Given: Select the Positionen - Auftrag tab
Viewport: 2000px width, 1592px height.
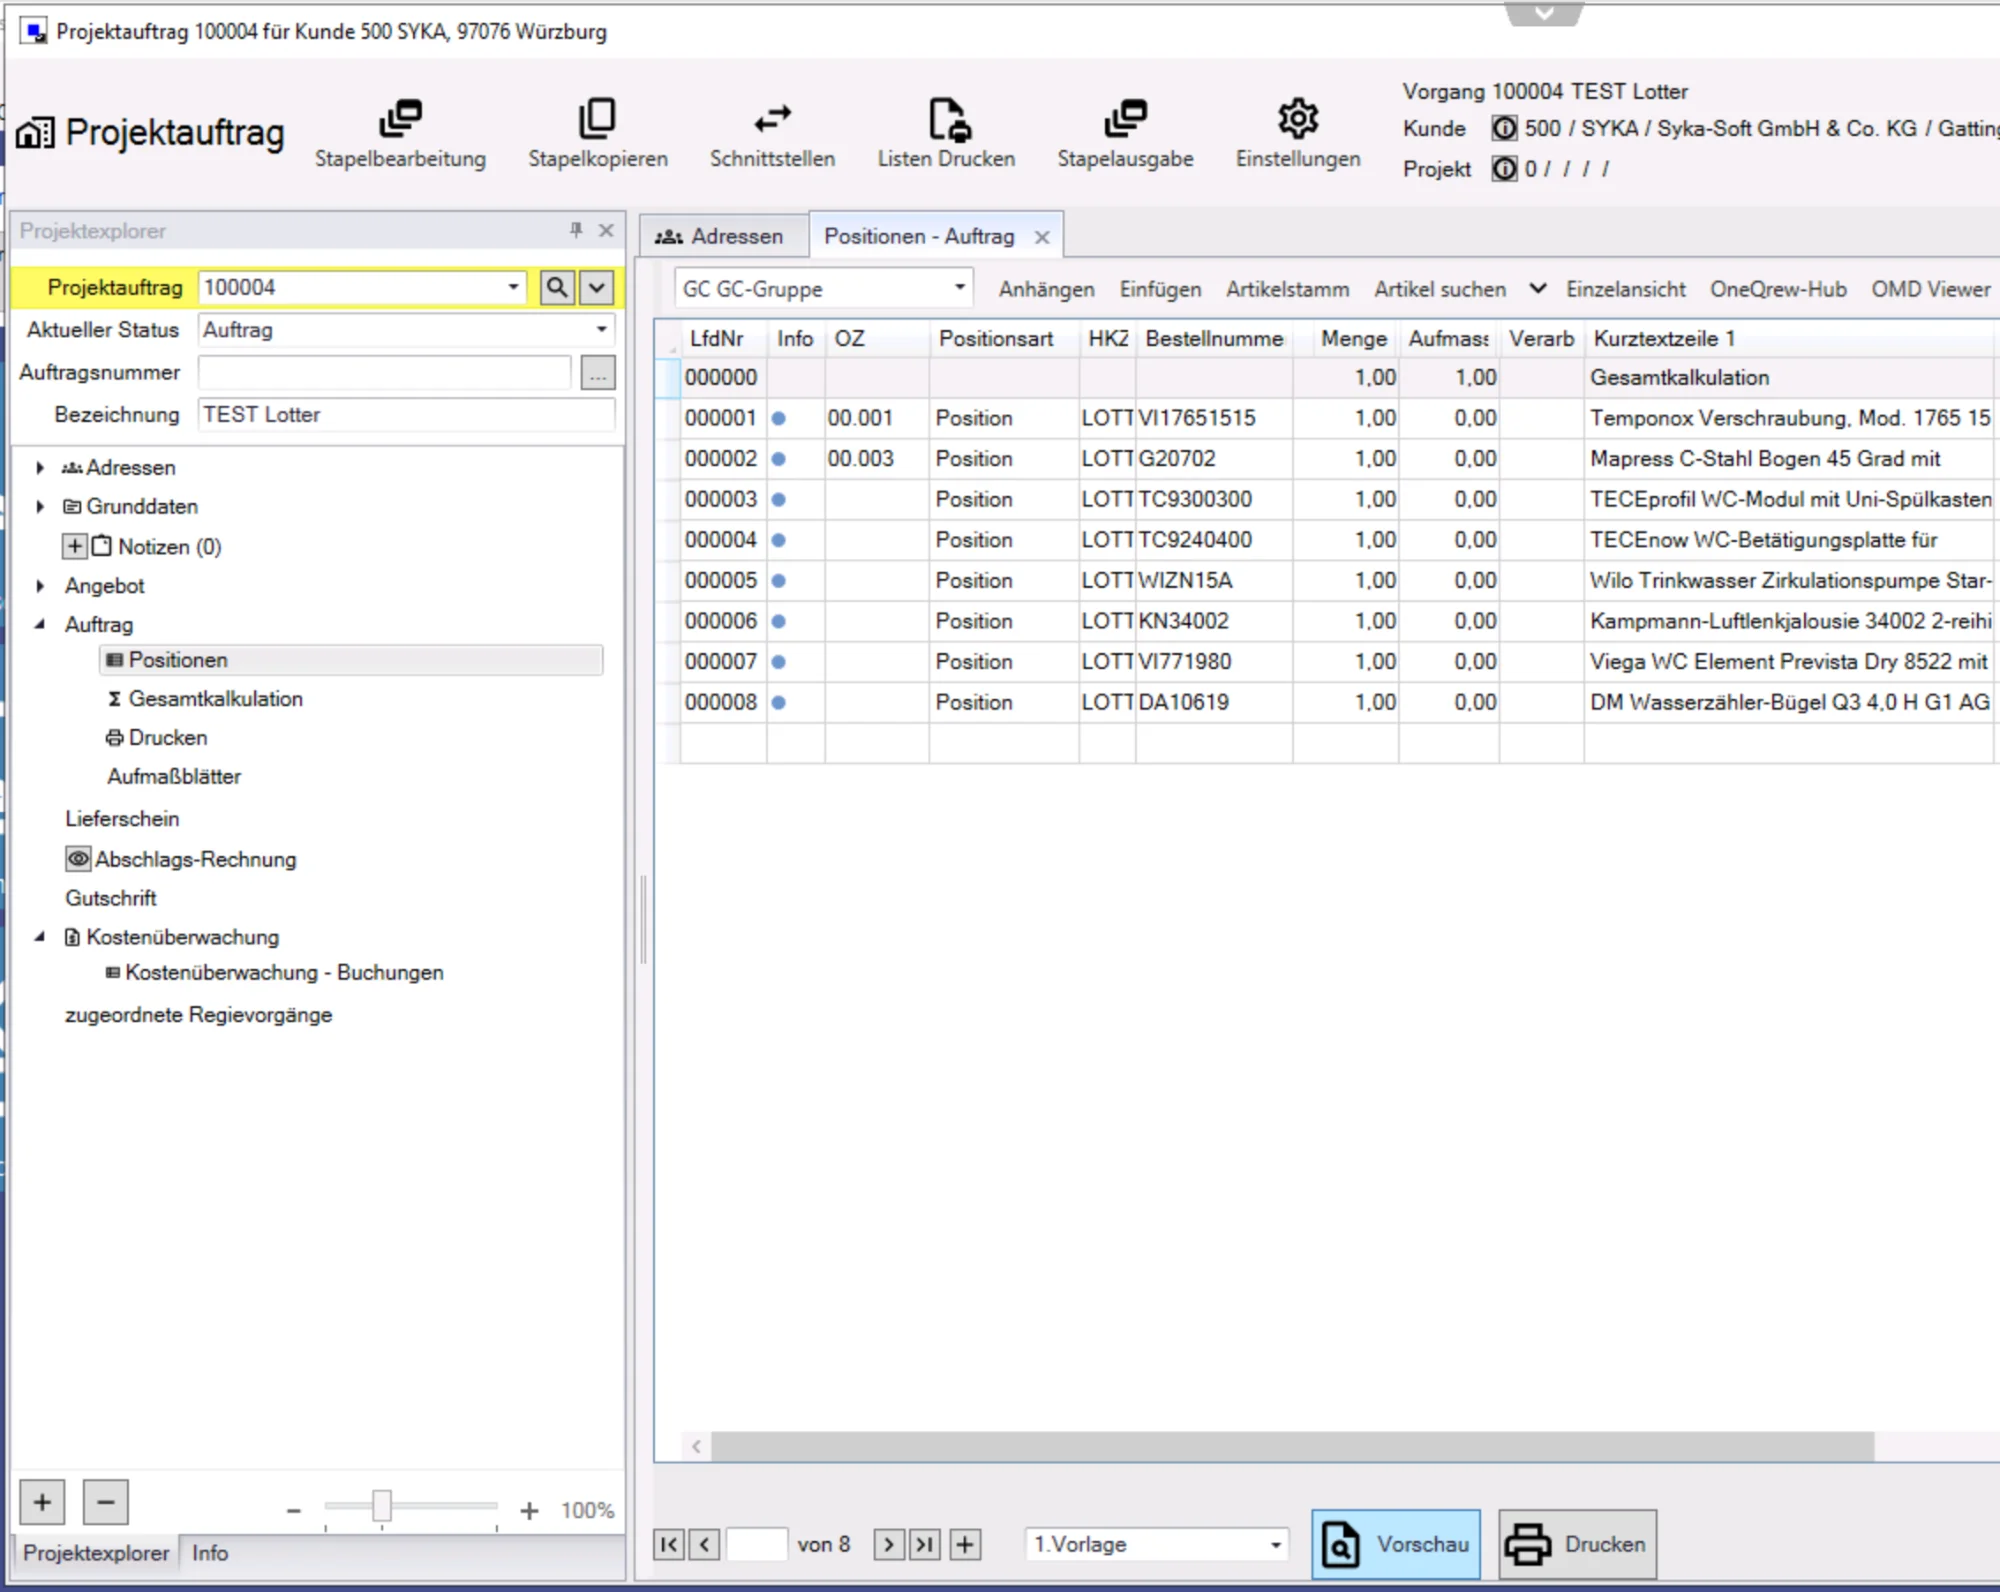Looking at the screenshot, I should pyautogui.click(x=917, y=236).
